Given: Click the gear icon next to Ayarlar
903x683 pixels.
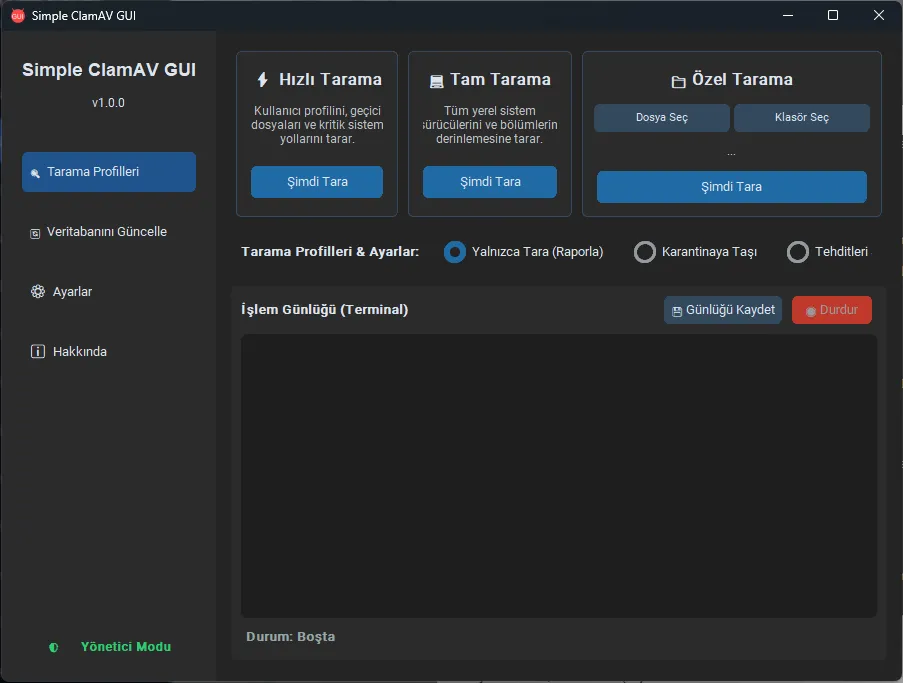Looking at the screenshot, I should [38, 291].
